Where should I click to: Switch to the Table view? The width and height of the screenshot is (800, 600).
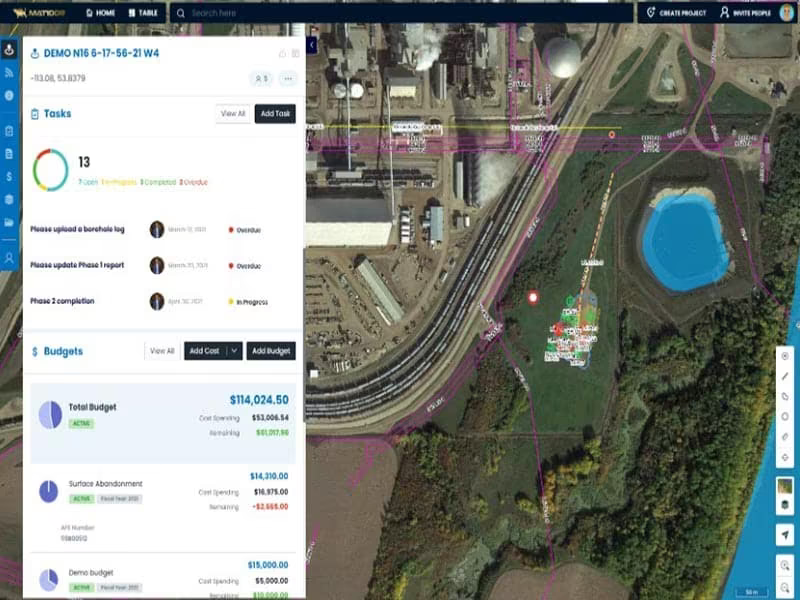point(143,13)
